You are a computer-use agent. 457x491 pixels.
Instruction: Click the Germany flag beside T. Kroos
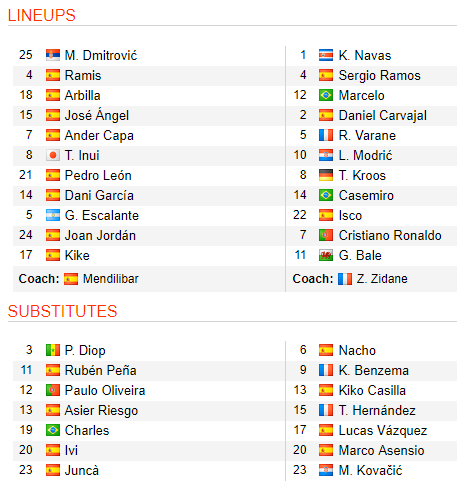pyautogui.click(x=326, y=175)
